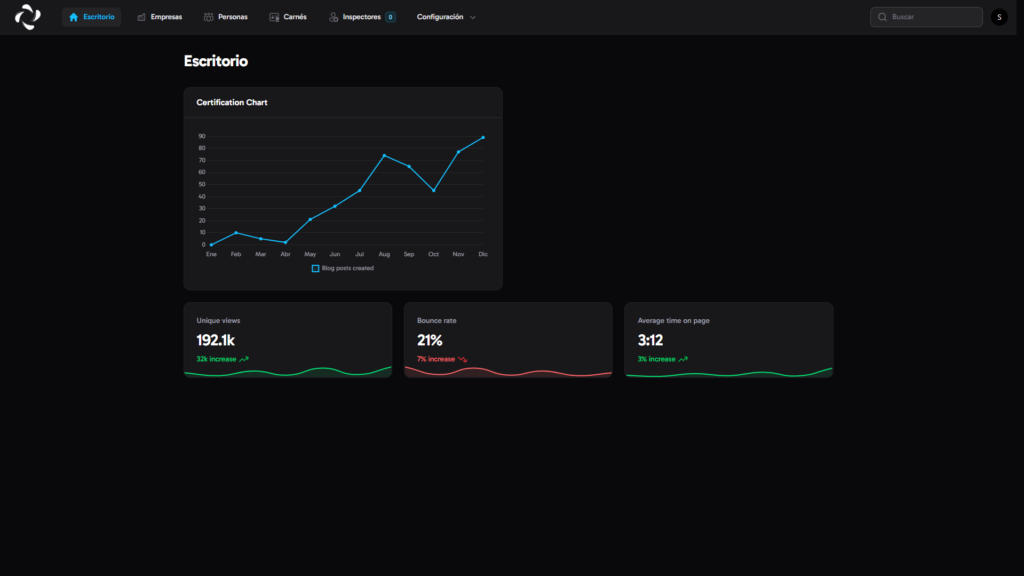Expand the Configuración dropdown chevron
Image resolution: width=1024 pixels, height=576 pixels.
coord(473,17)
